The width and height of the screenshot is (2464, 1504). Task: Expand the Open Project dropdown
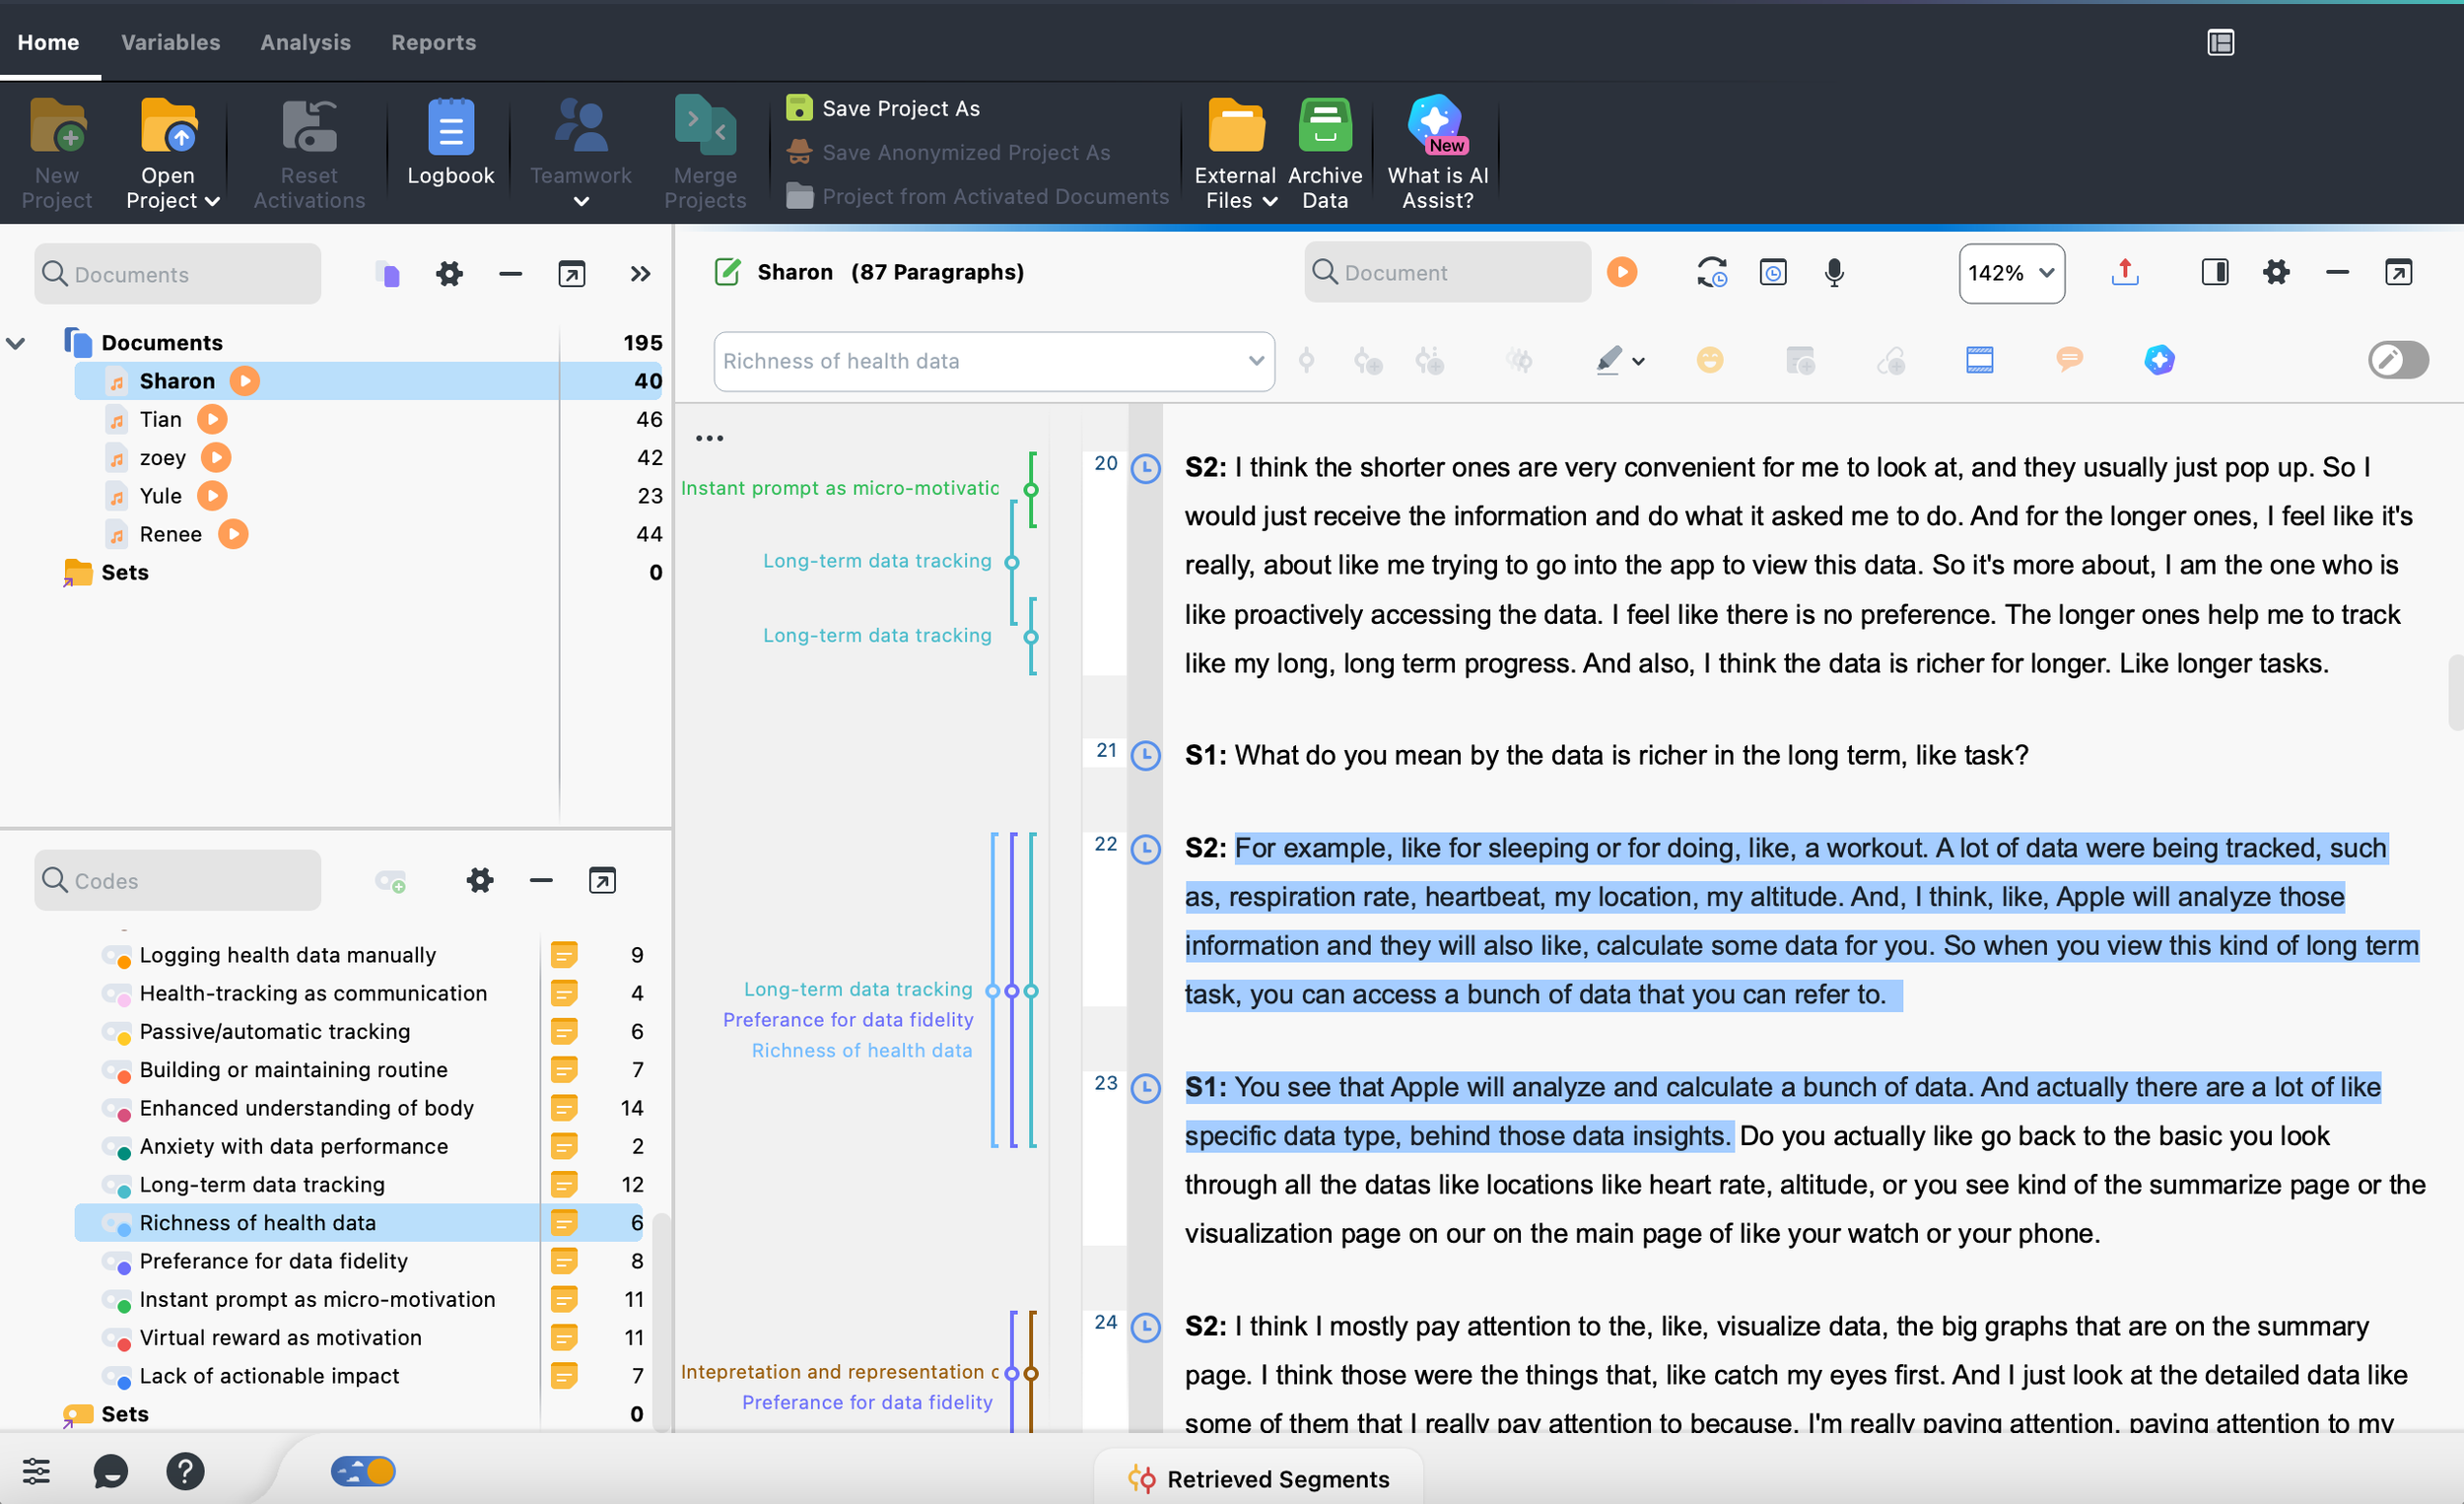pyautogui.click(x=212, y=201)
